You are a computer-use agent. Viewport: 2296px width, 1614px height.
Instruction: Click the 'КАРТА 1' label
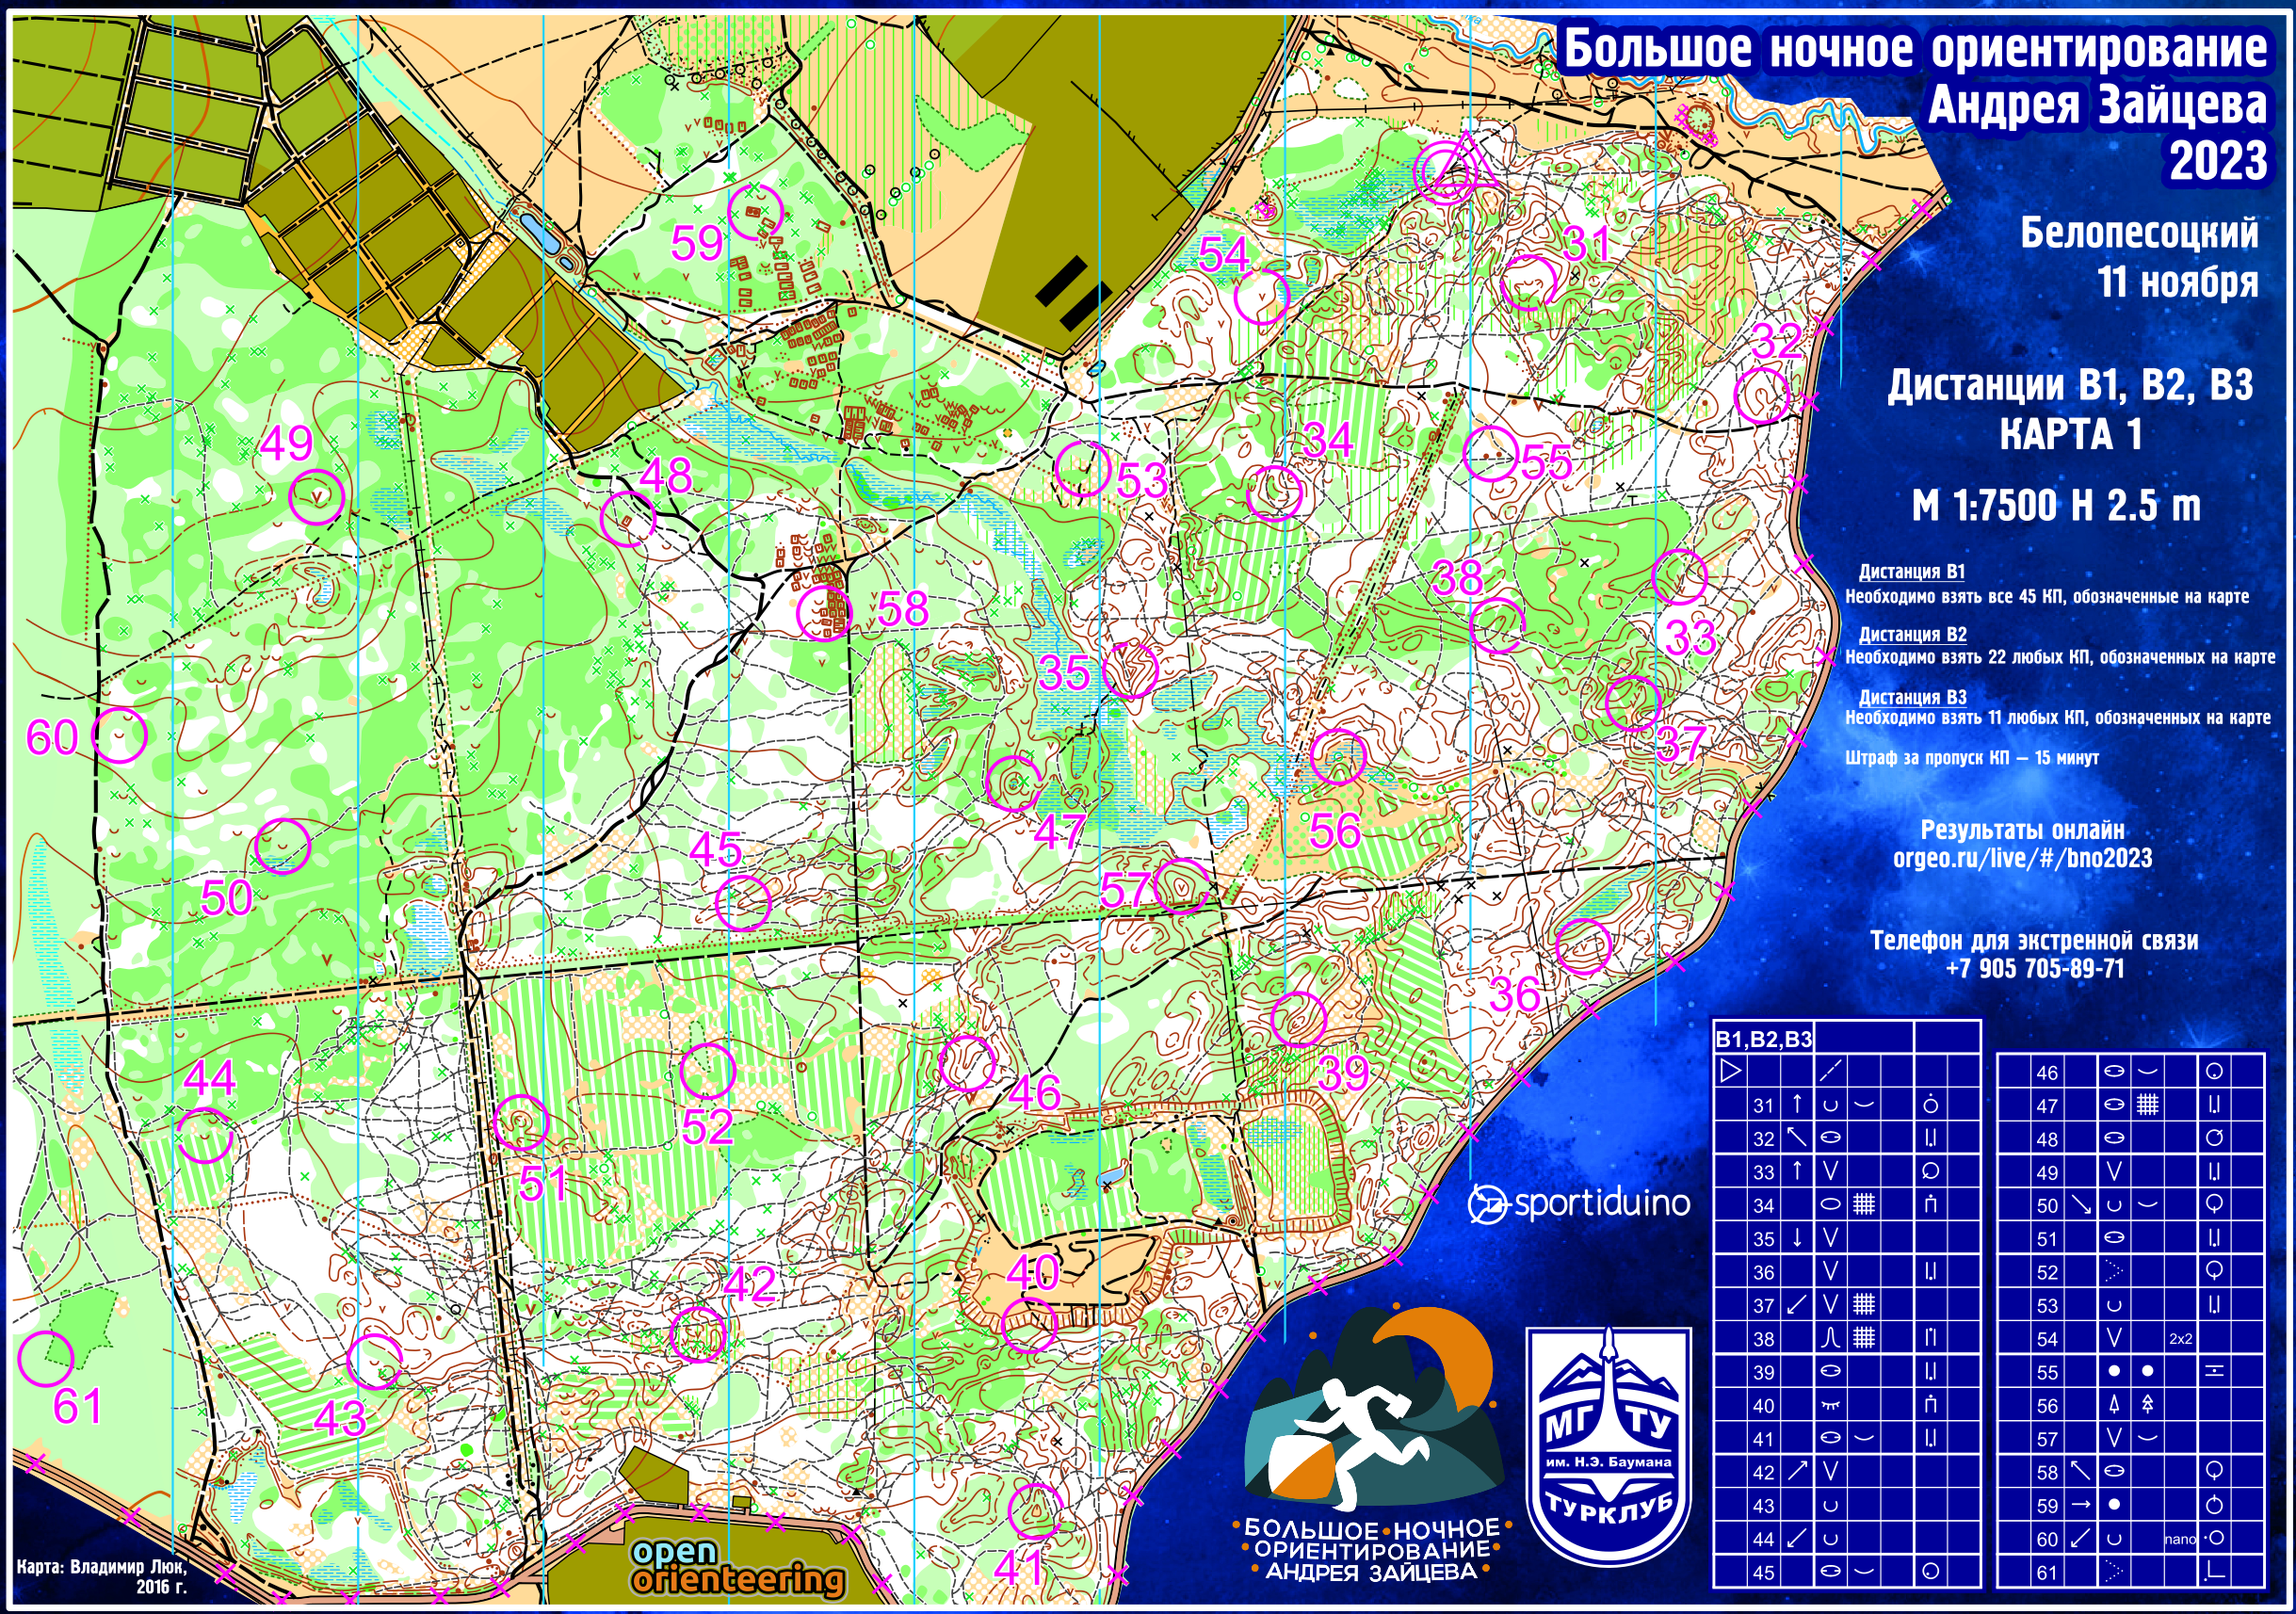coord(2070,434)
